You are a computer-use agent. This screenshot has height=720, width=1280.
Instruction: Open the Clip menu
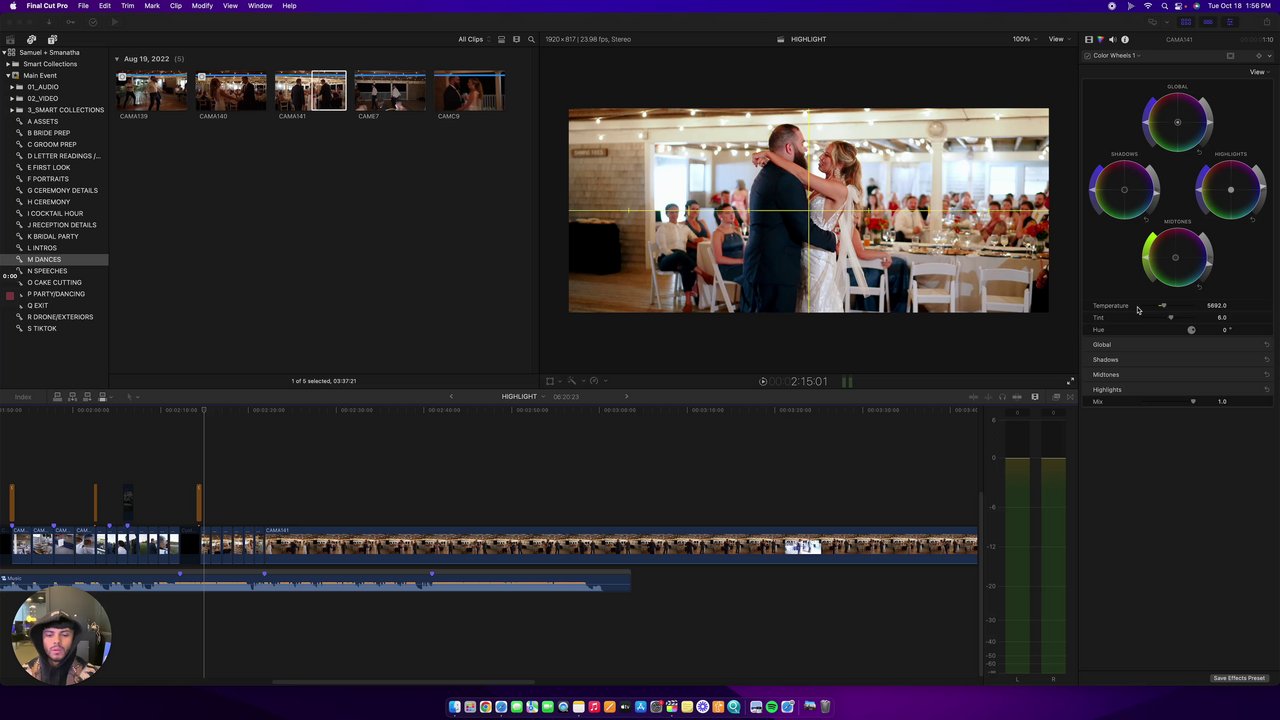176,6
